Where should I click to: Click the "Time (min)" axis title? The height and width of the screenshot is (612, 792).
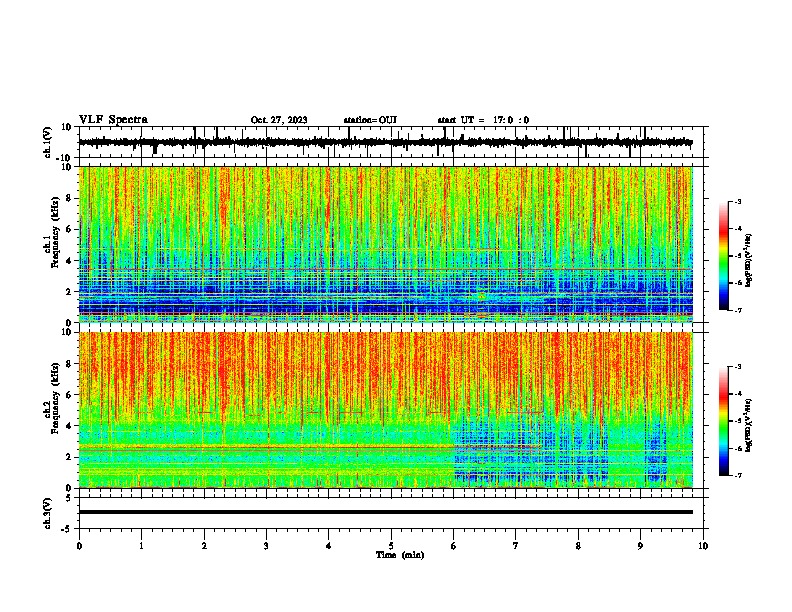point(400,555)
